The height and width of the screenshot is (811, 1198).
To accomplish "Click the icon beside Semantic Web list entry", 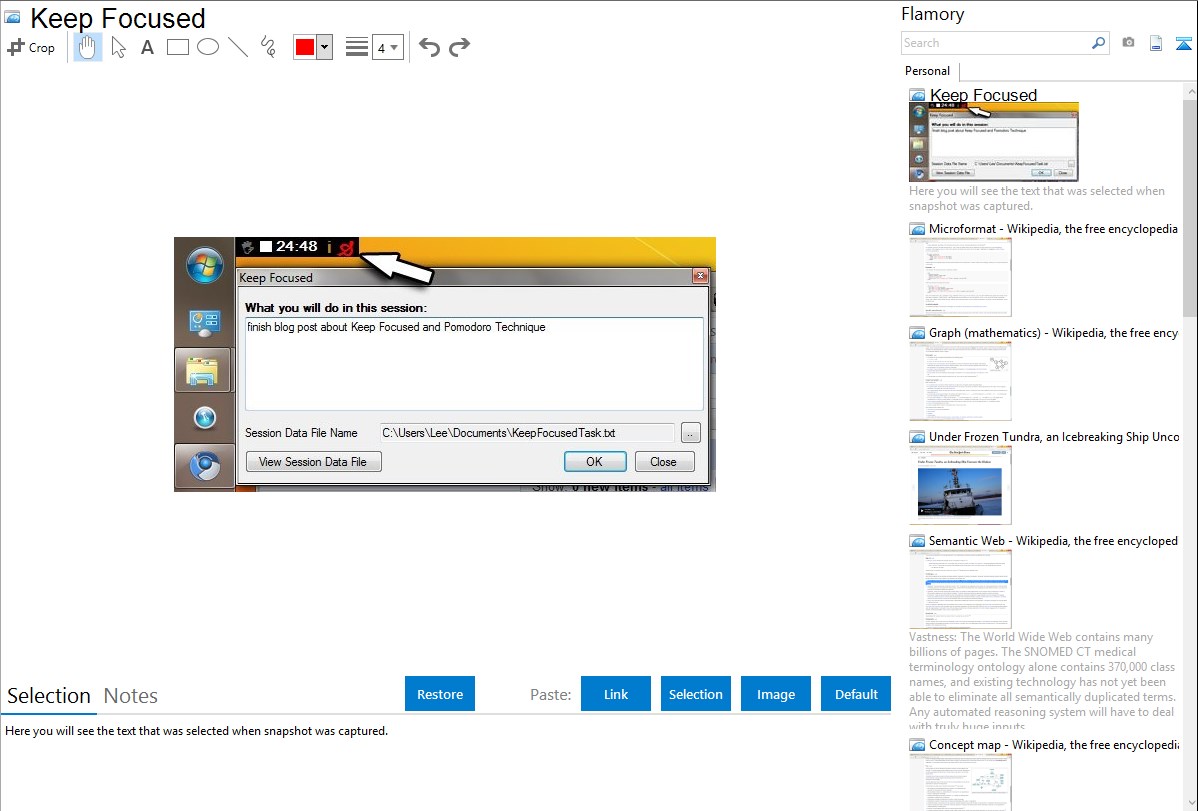I will point(917,541).
